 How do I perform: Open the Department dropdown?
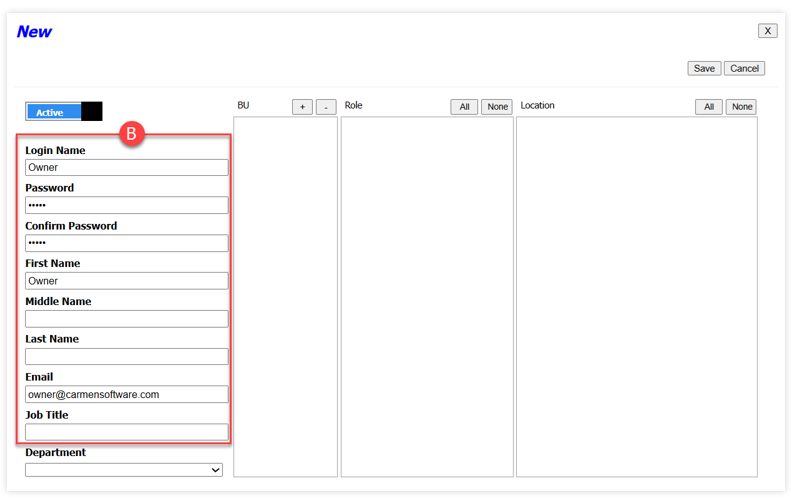[124, 470]
